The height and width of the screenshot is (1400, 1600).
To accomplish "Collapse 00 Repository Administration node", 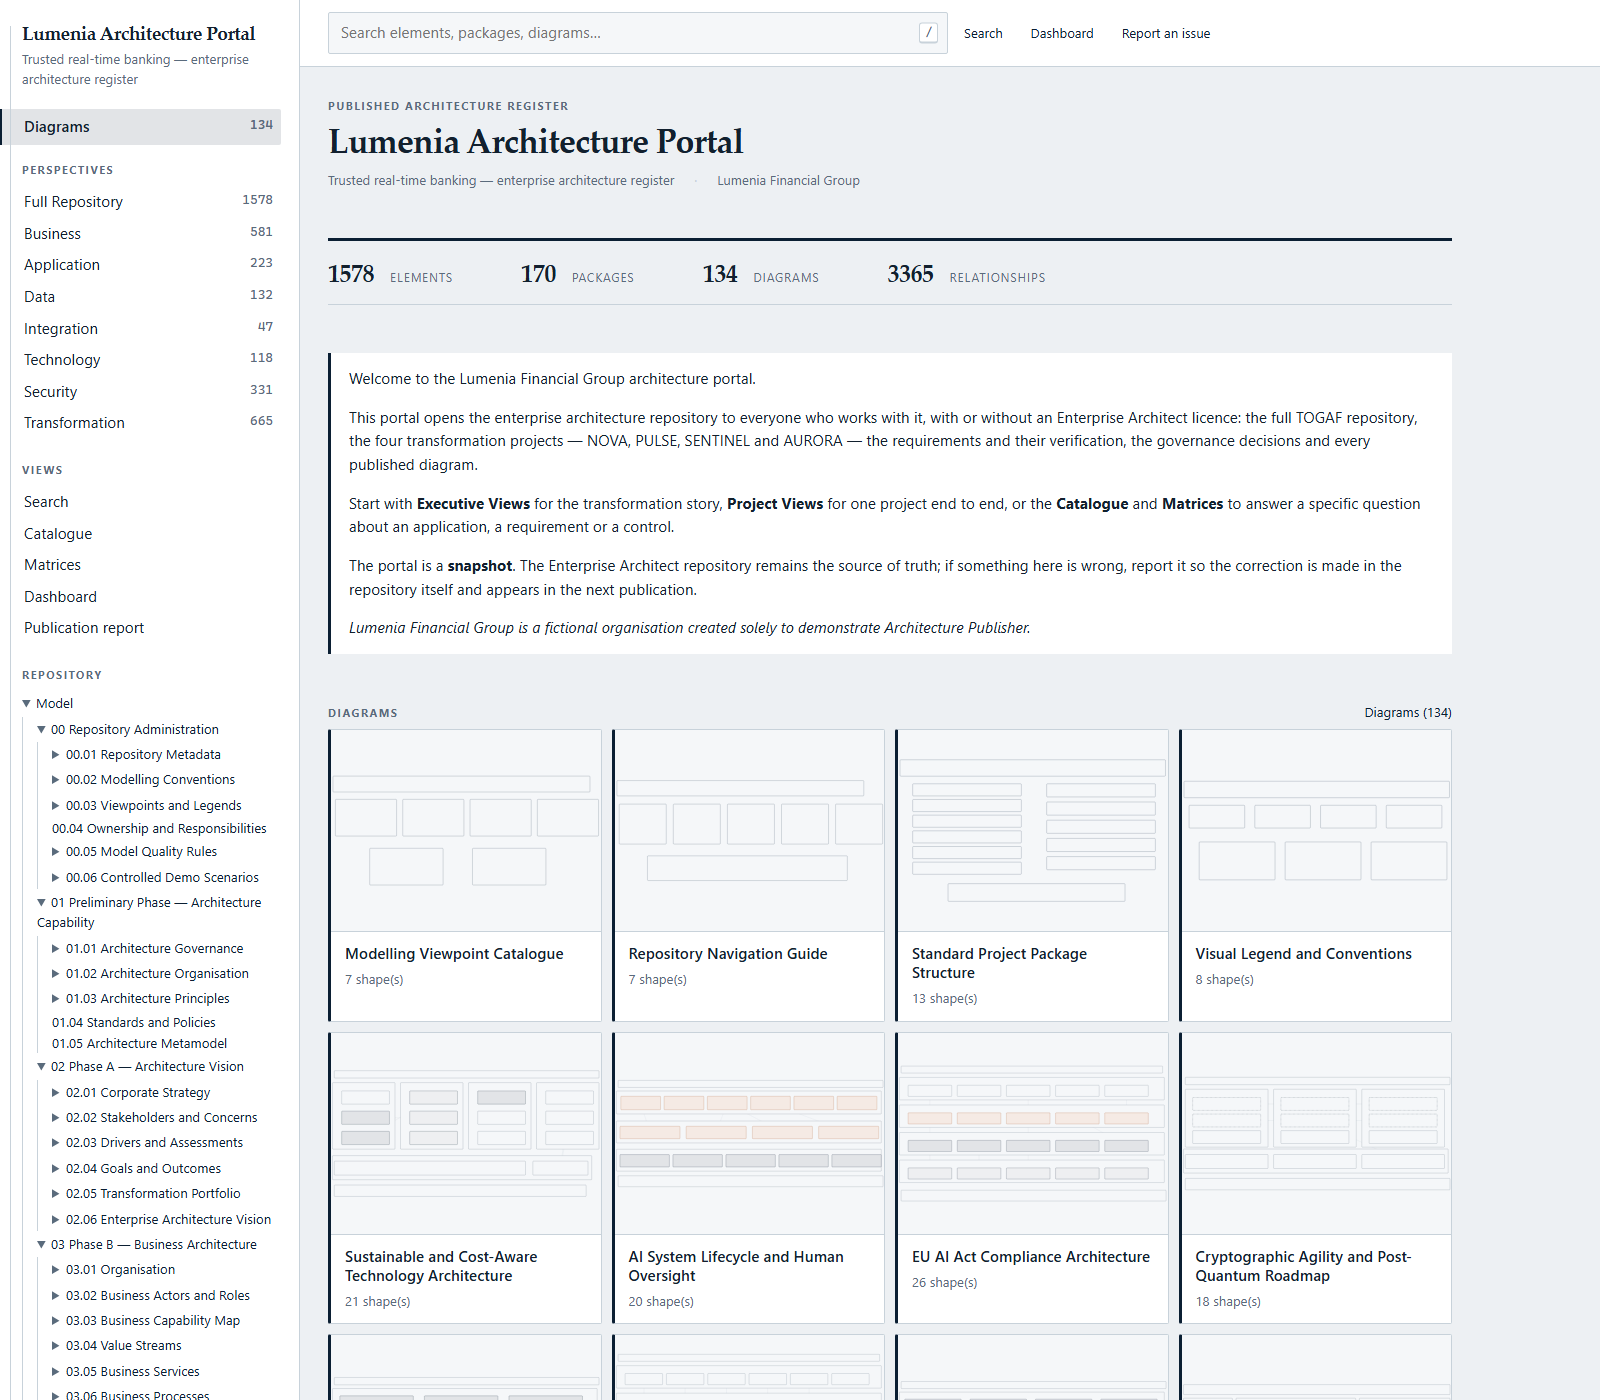I will 42,729.
